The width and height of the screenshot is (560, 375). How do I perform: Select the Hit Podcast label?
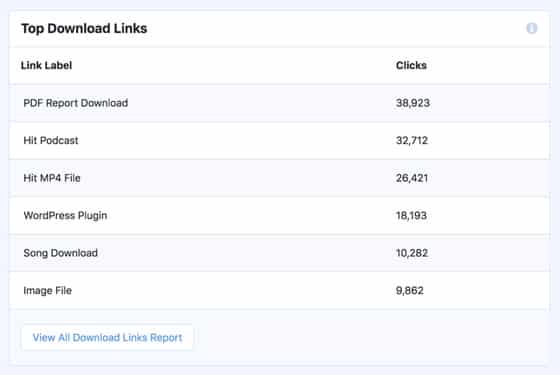click(51, 140)
